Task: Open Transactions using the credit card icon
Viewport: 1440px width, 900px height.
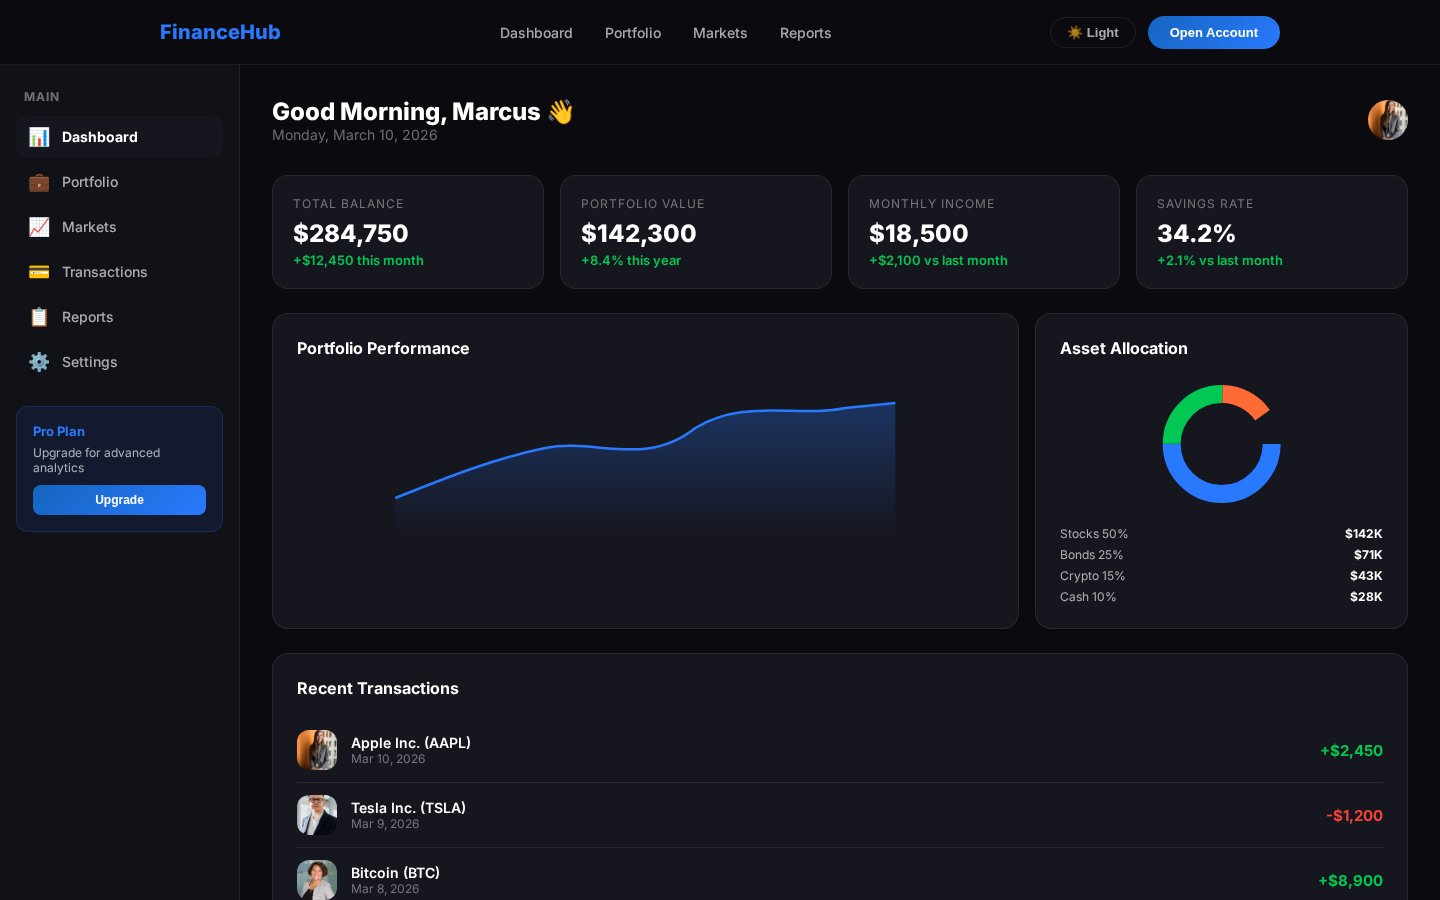Action: 39,272
